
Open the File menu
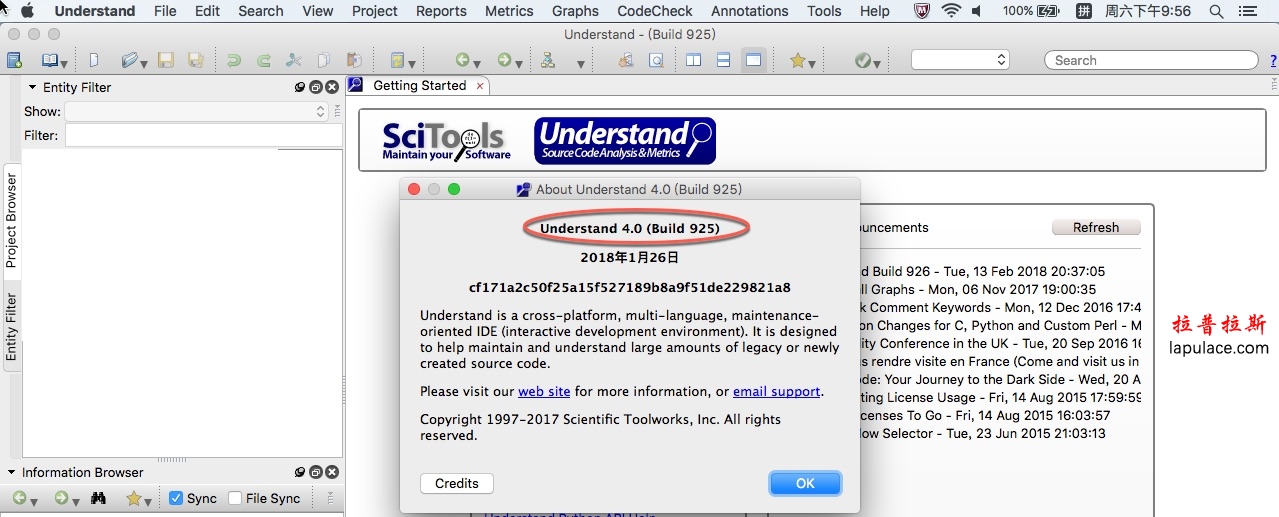coord(165,11)
